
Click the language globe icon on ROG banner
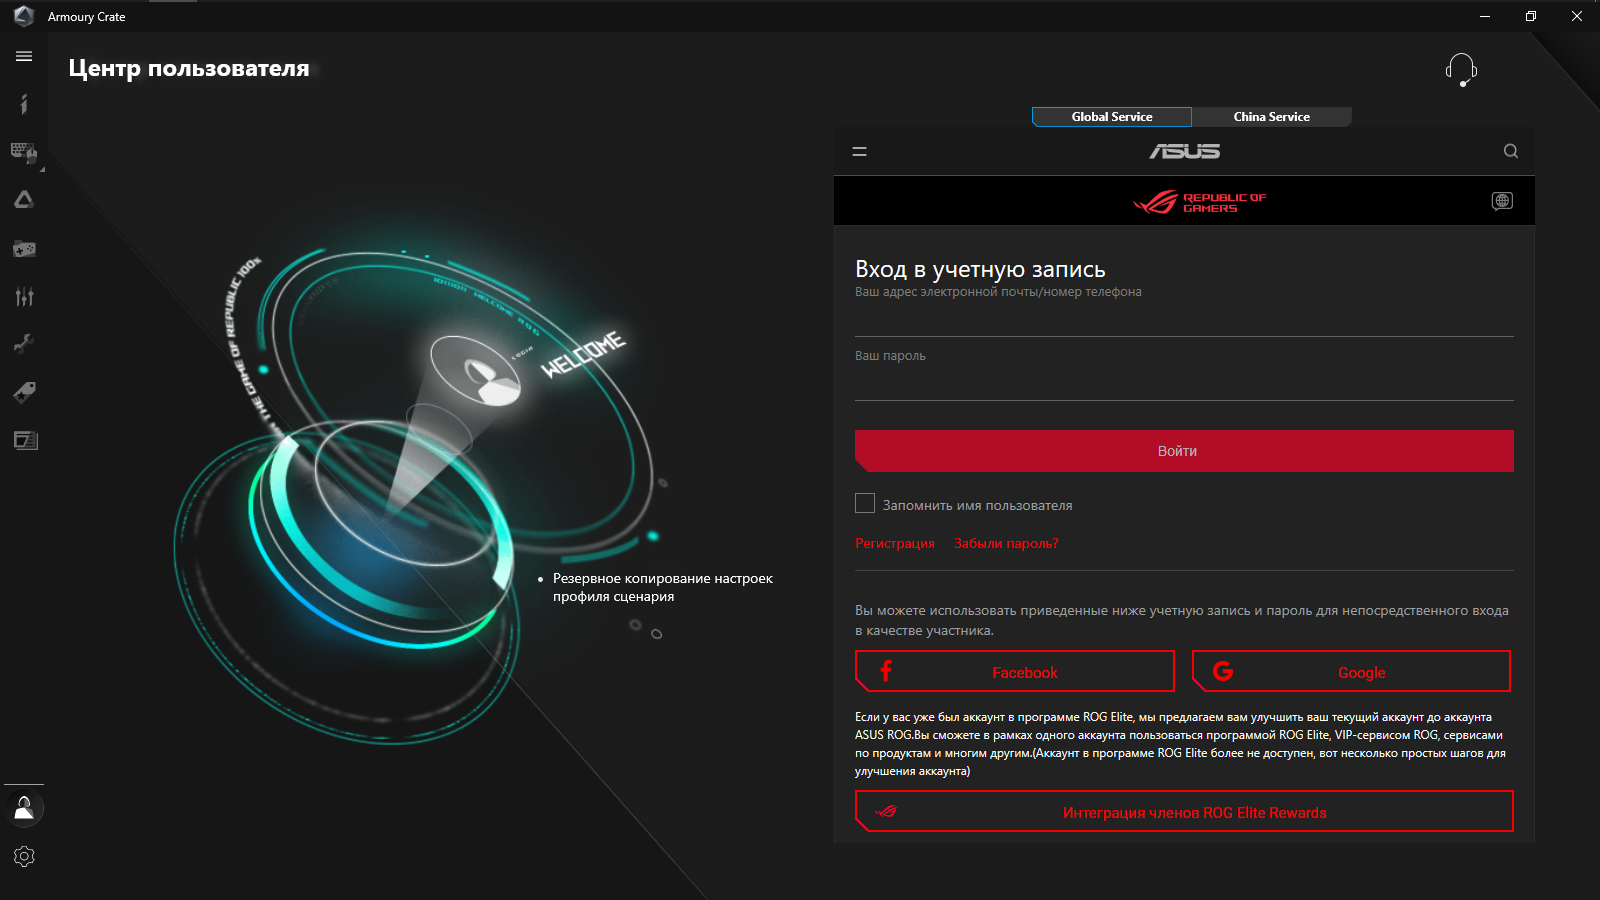click(x=1501, y=200)
